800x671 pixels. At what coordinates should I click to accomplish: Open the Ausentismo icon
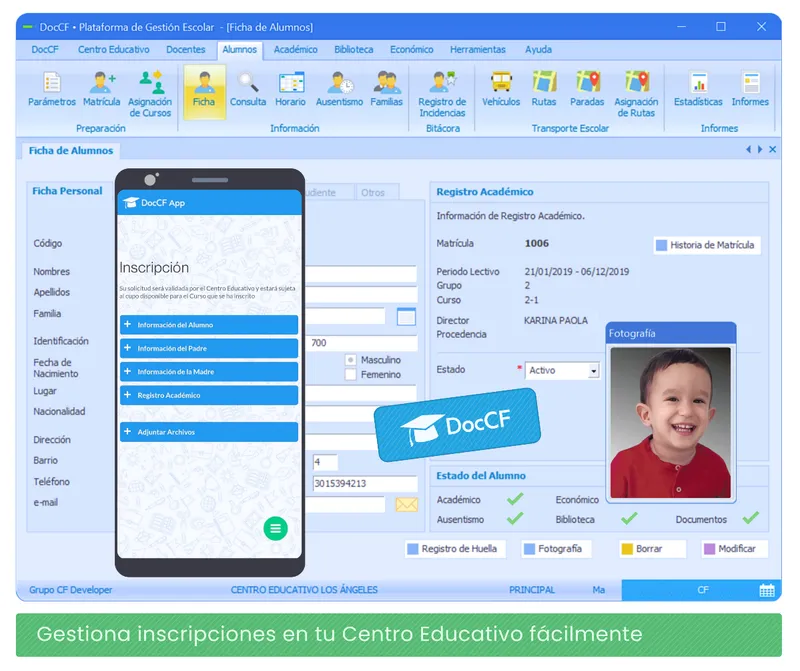pyautogui.click(x=339, y=89)
